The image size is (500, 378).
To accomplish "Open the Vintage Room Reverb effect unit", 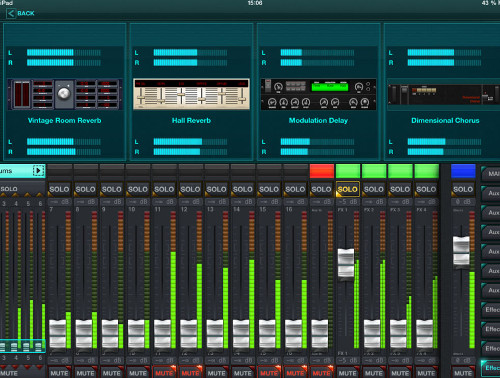I will (64, 94).
